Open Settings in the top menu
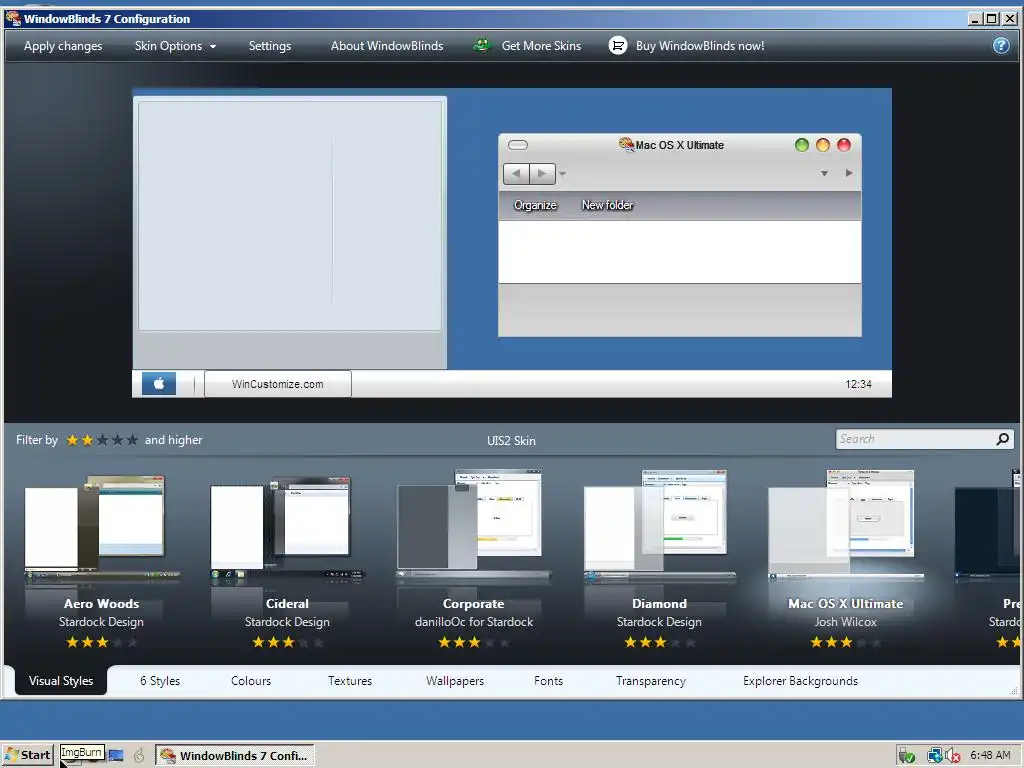 coord(270,46)
